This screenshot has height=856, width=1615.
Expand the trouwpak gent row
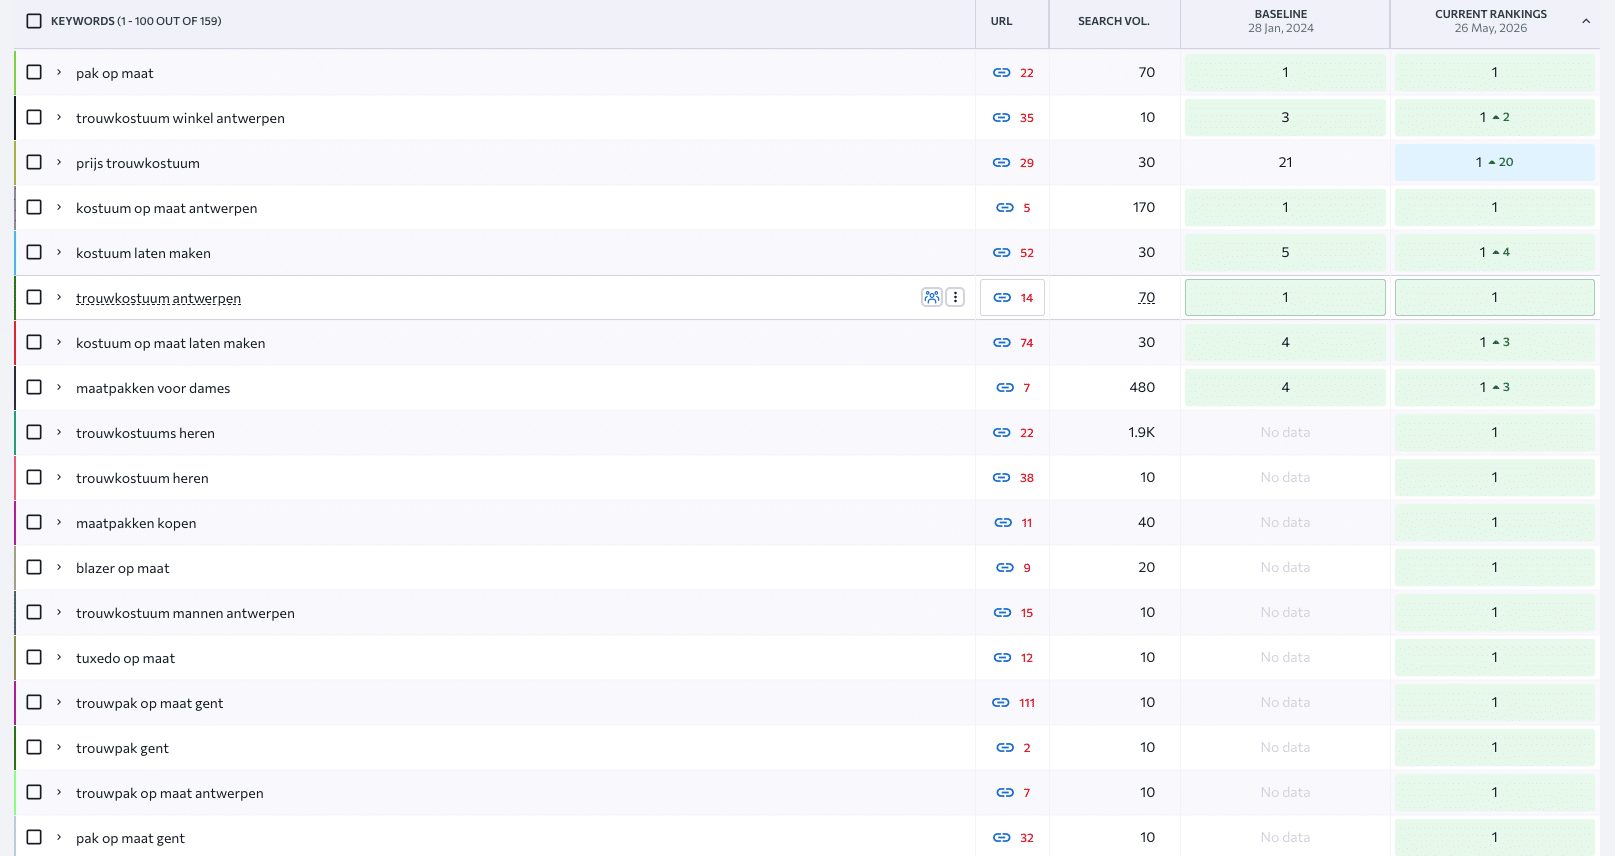(59, 747)
